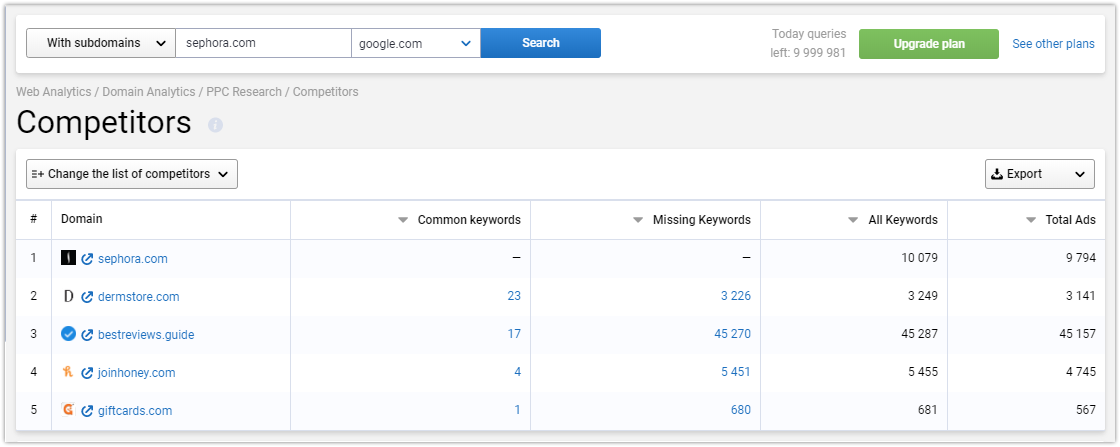Open missing keywords count 45 270
Image resolution: width=1120 pixels, height=447 pixels.
732,334
